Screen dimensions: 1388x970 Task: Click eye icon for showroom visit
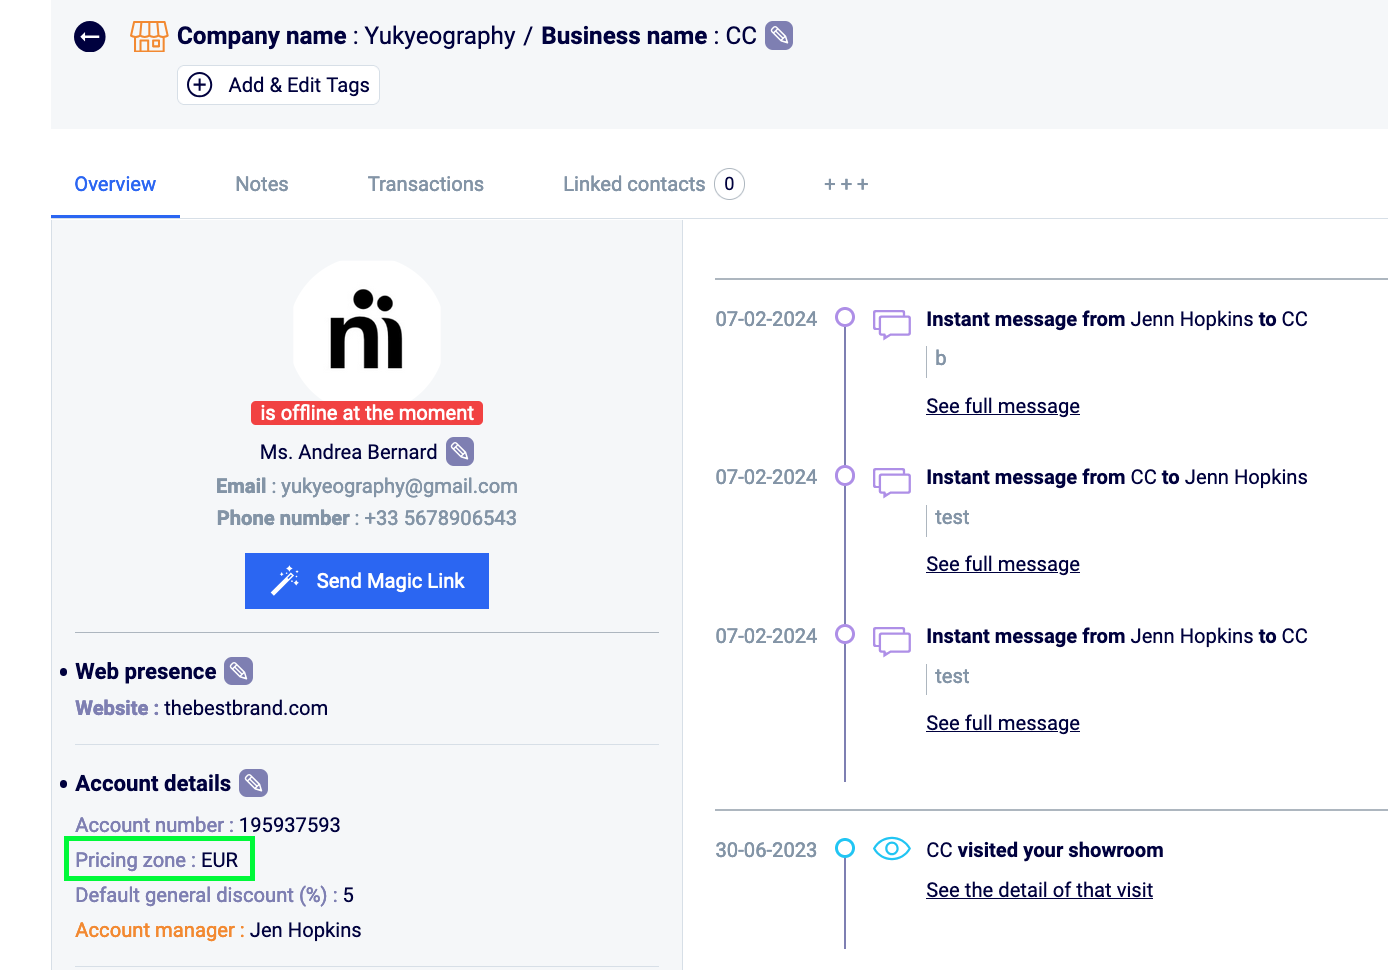(892, 849)
